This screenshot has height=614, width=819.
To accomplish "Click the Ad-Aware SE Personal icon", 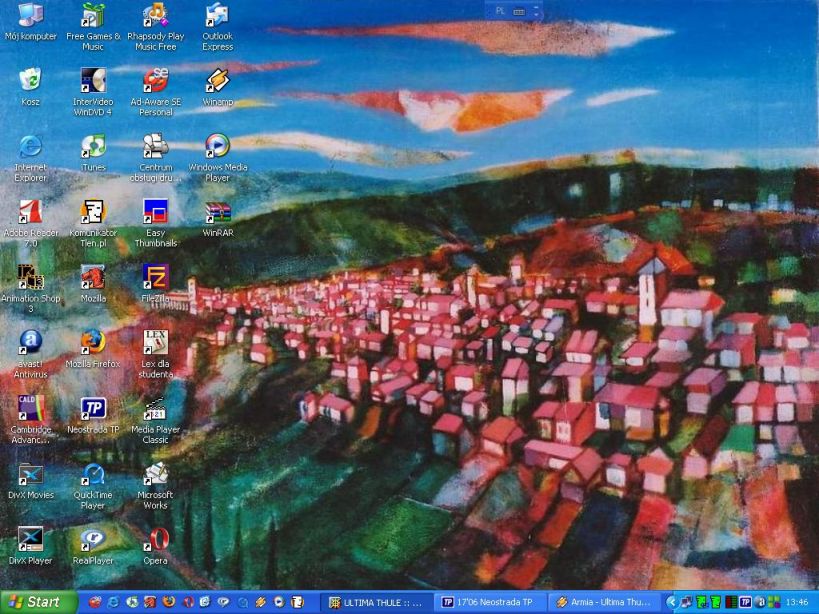I will point(155,81).
